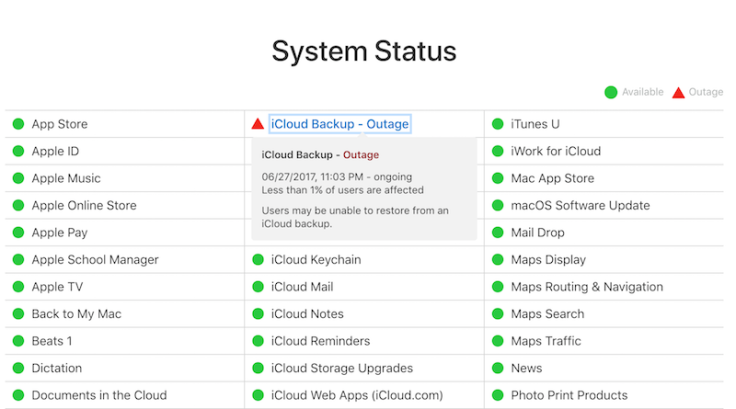Click the Maps Display label

click(548, 260)
